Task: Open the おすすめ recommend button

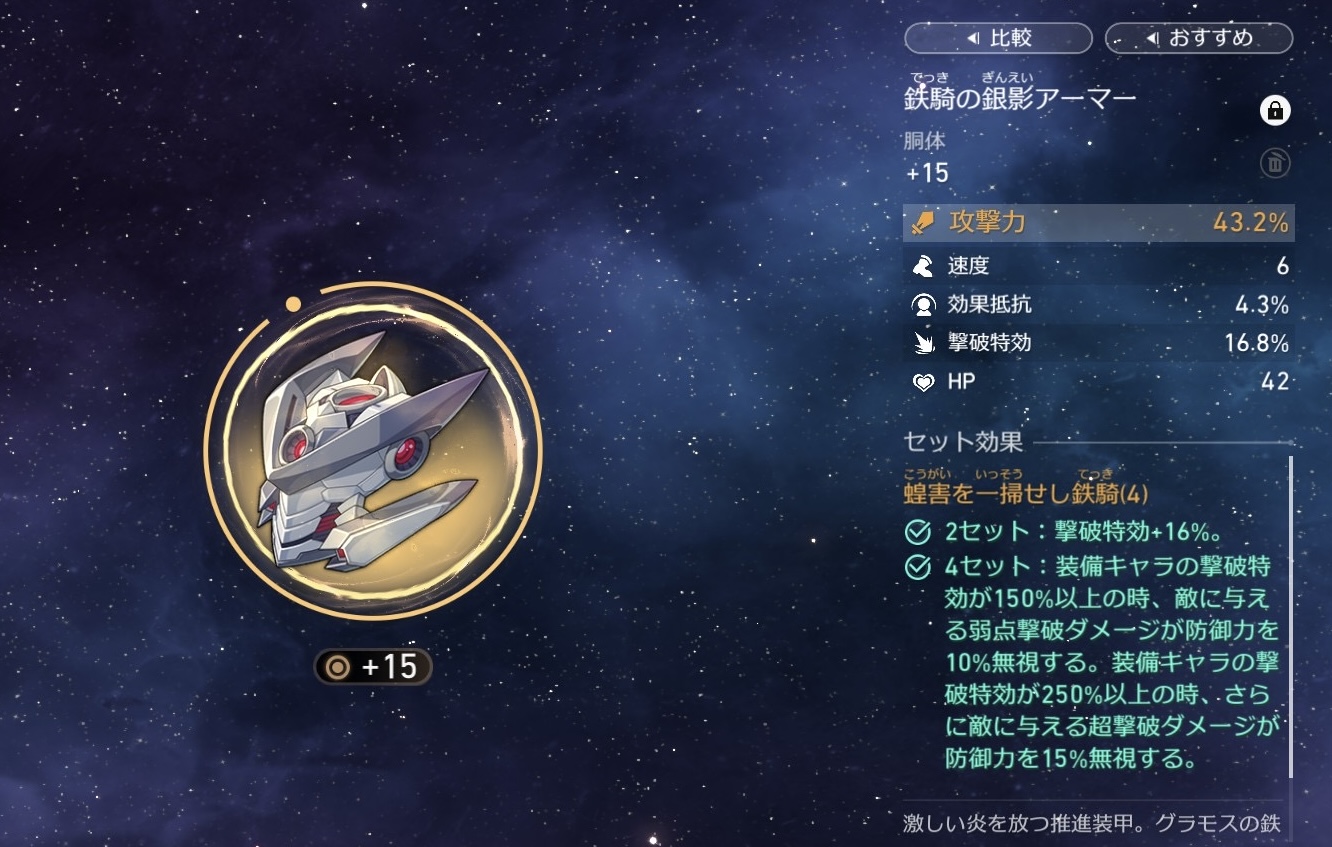Action: point(1199,39)
